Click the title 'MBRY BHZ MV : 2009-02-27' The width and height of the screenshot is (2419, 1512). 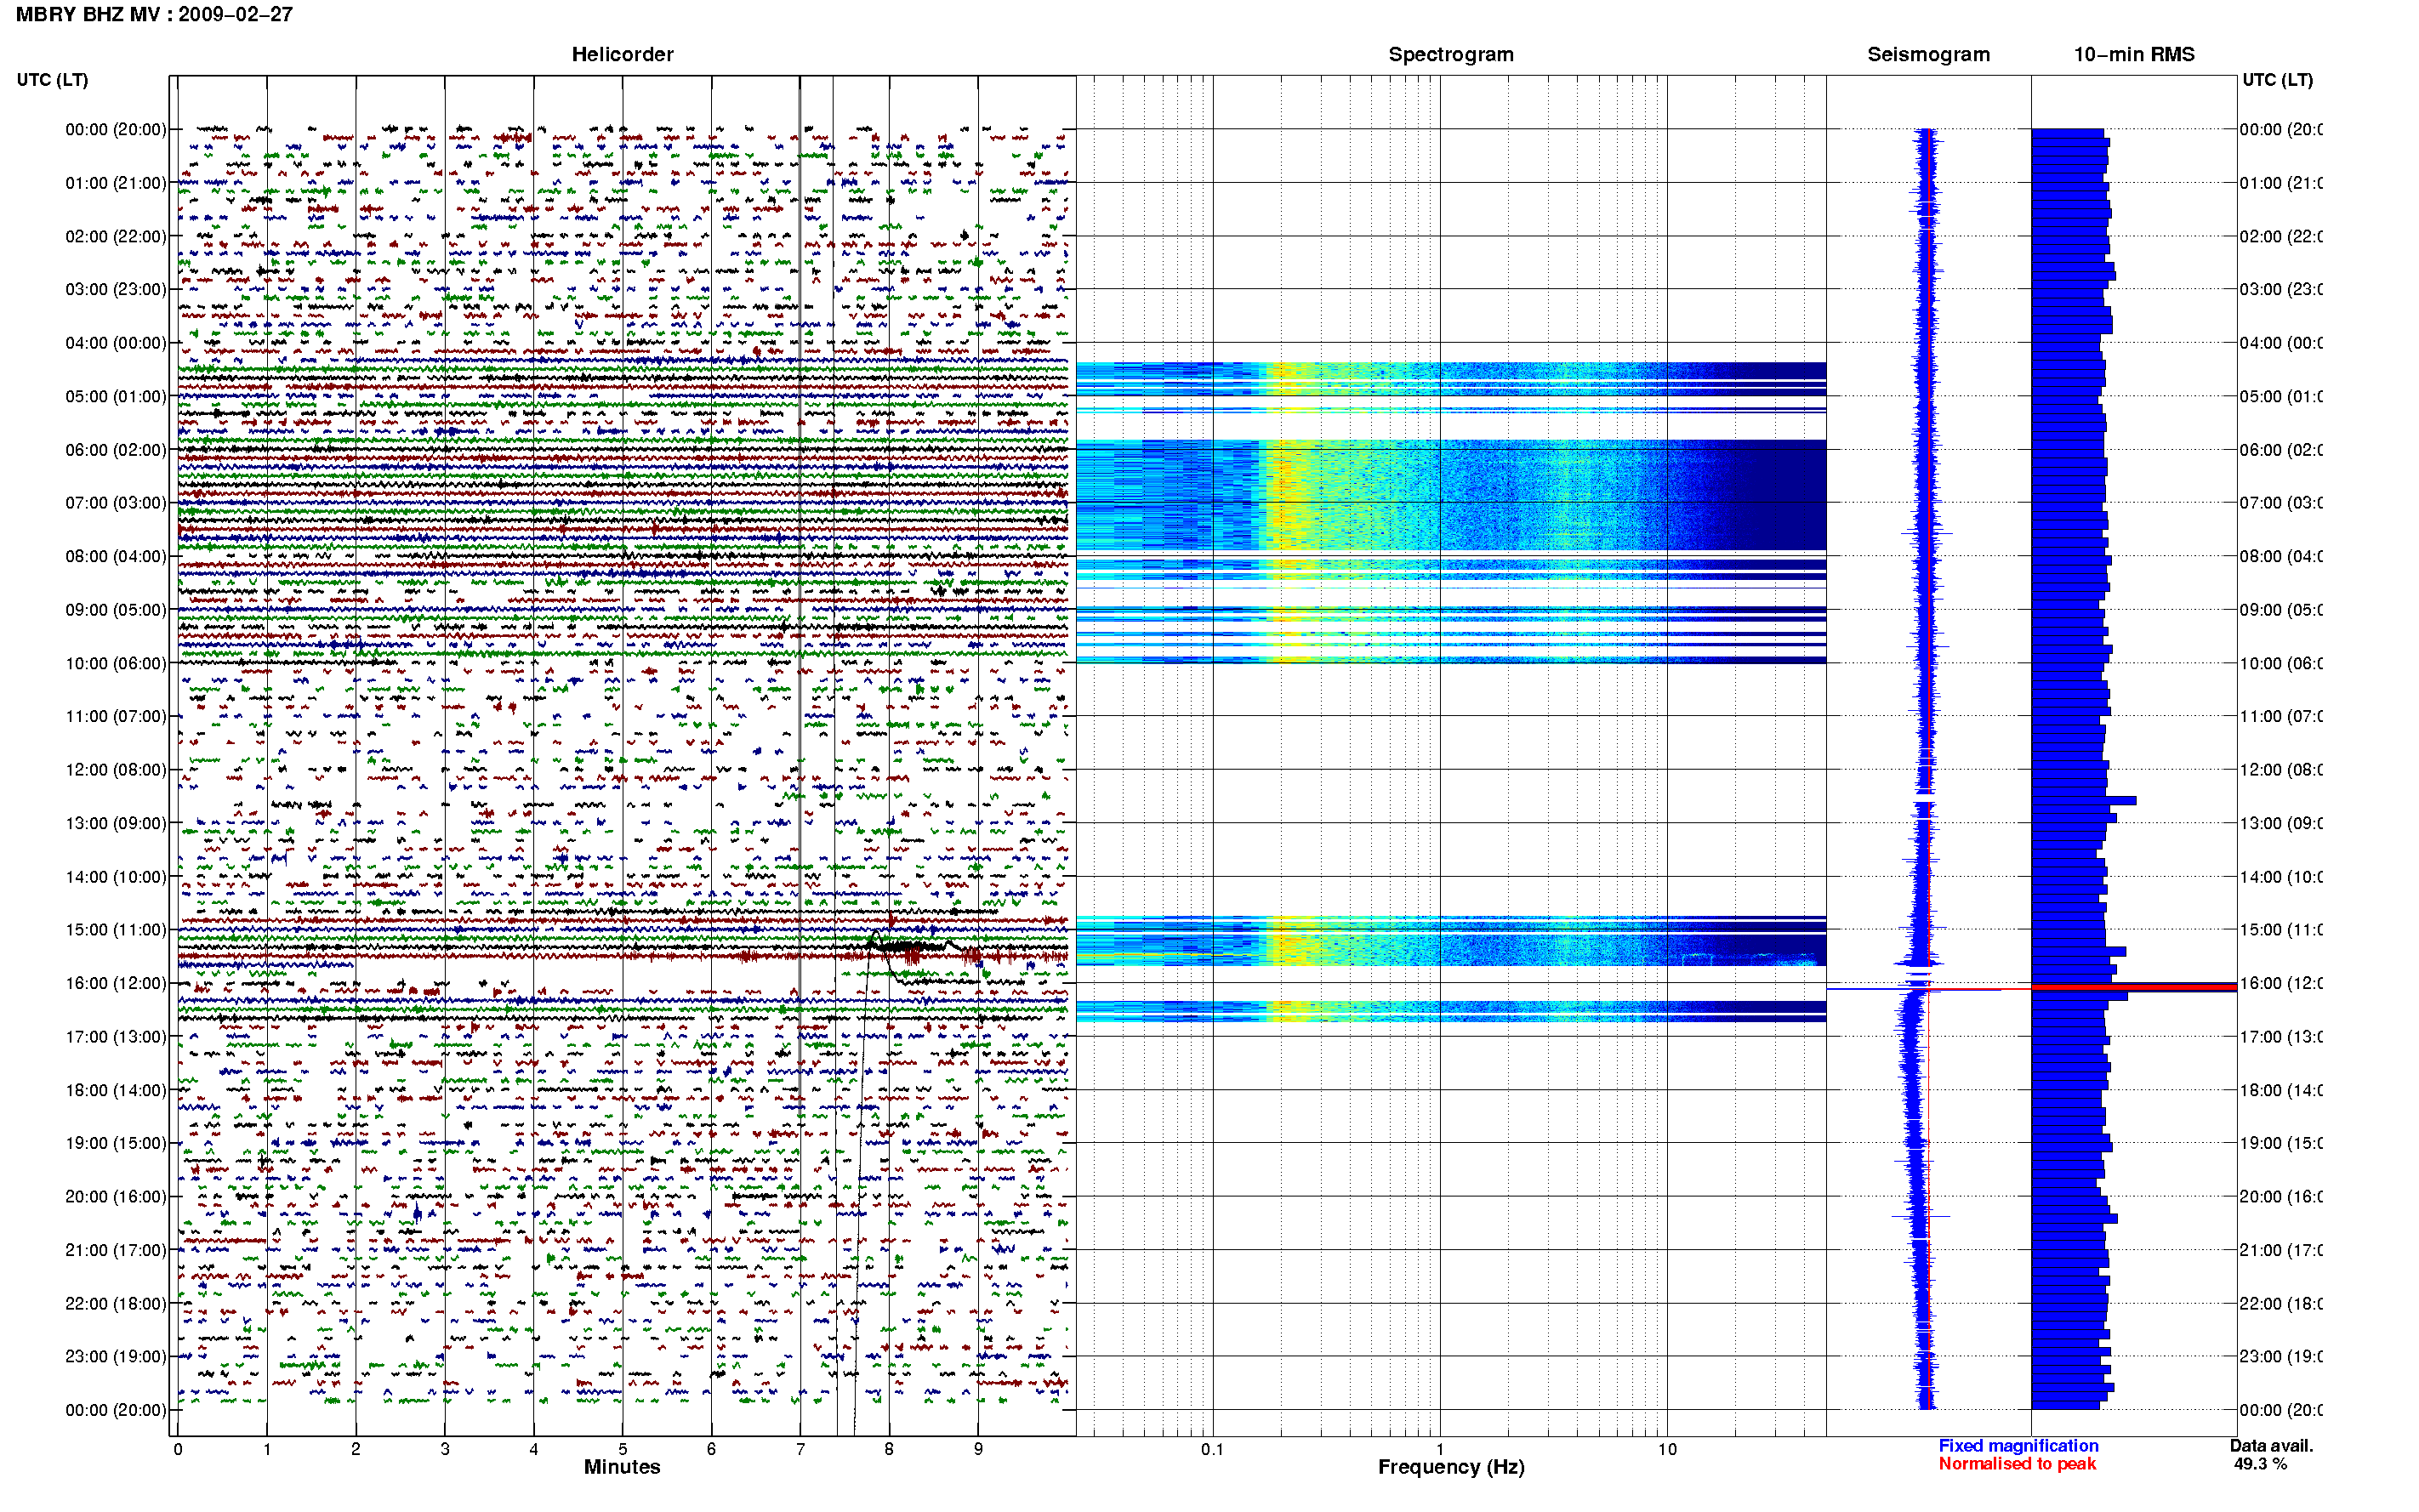pos(154,14)
